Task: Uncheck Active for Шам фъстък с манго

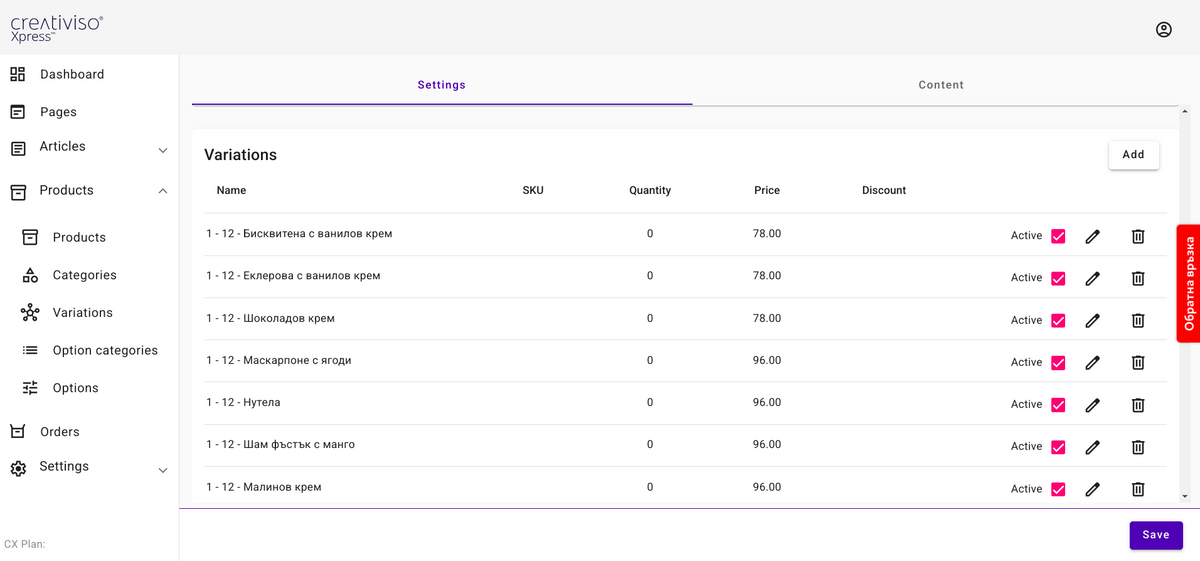Action: click(x=1058, y=447)
